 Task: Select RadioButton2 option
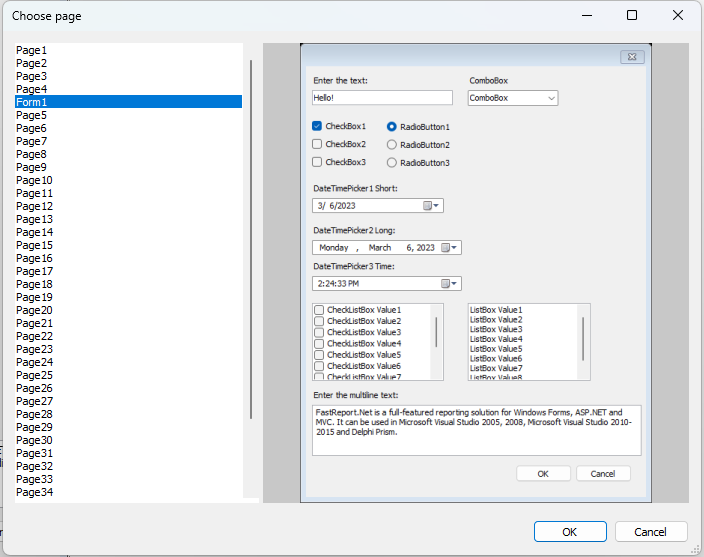(x=392, y=145)
